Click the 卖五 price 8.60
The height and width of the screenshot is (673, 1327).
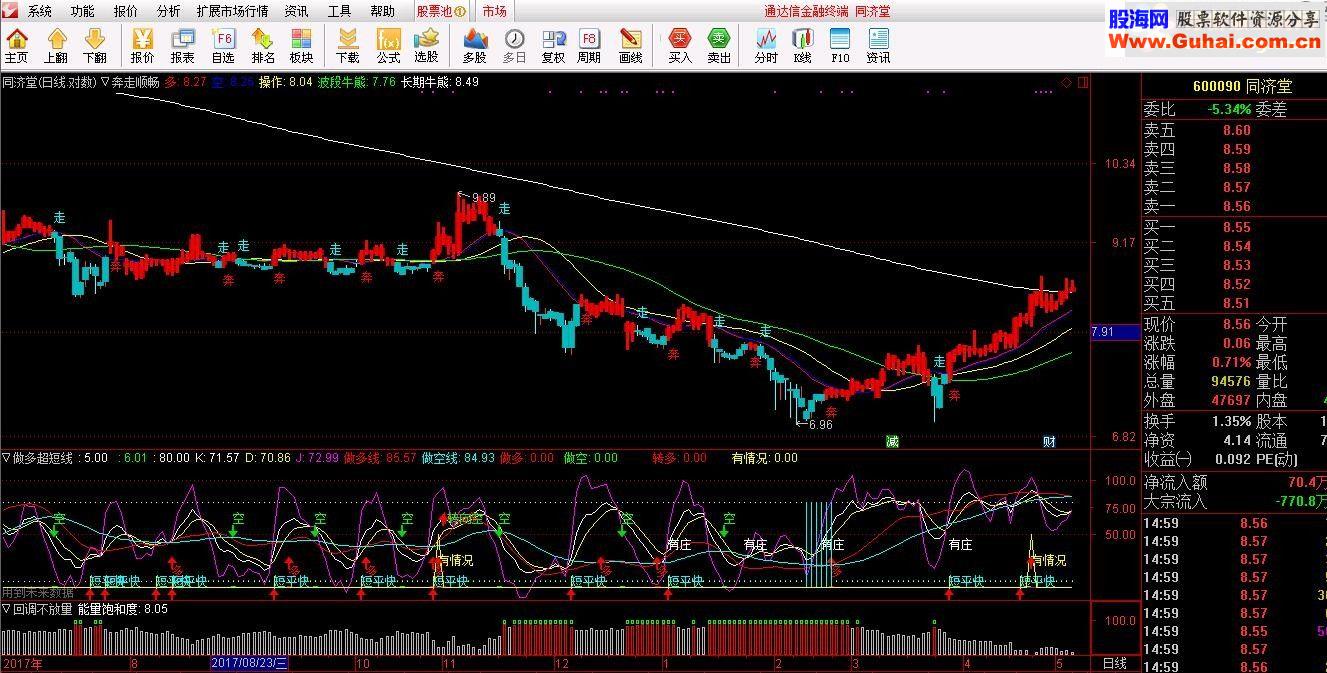tap(1236, 130)
